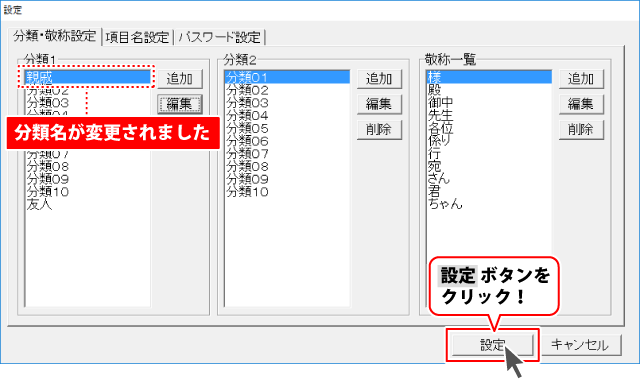Click 追加 button in 敬称一覧 group
The width and height of the screenshot is (640, 380).
(581, 79)
